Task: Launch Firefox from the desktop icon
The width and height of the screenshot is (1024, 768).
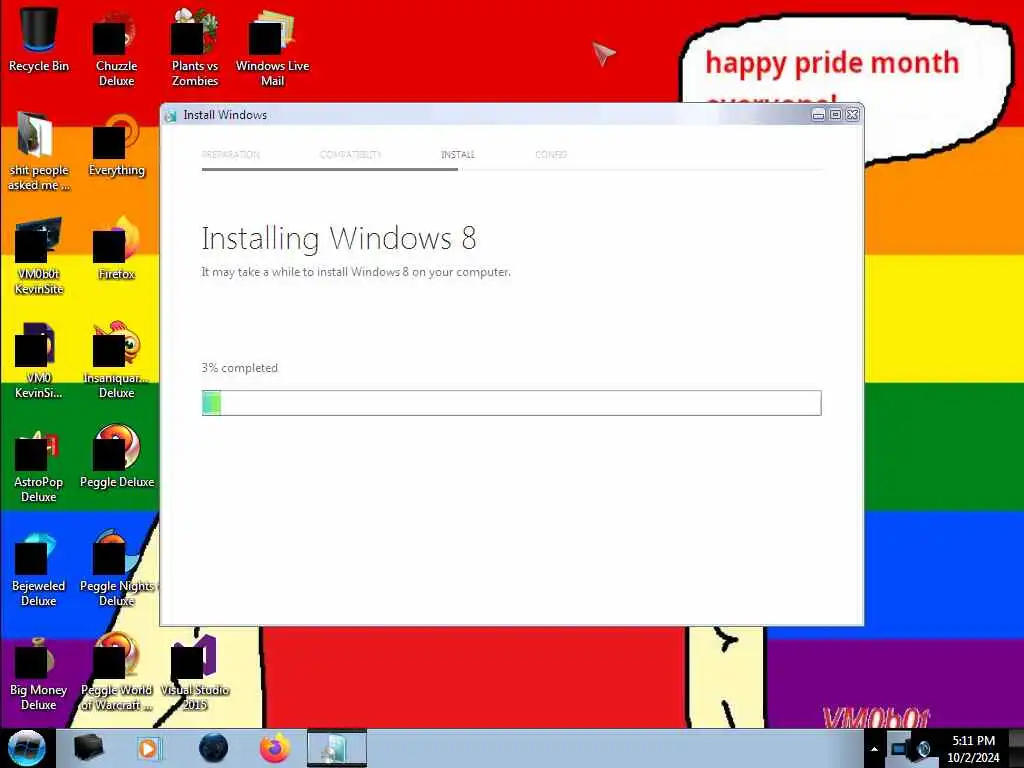Action: click(x=116, y=249)
